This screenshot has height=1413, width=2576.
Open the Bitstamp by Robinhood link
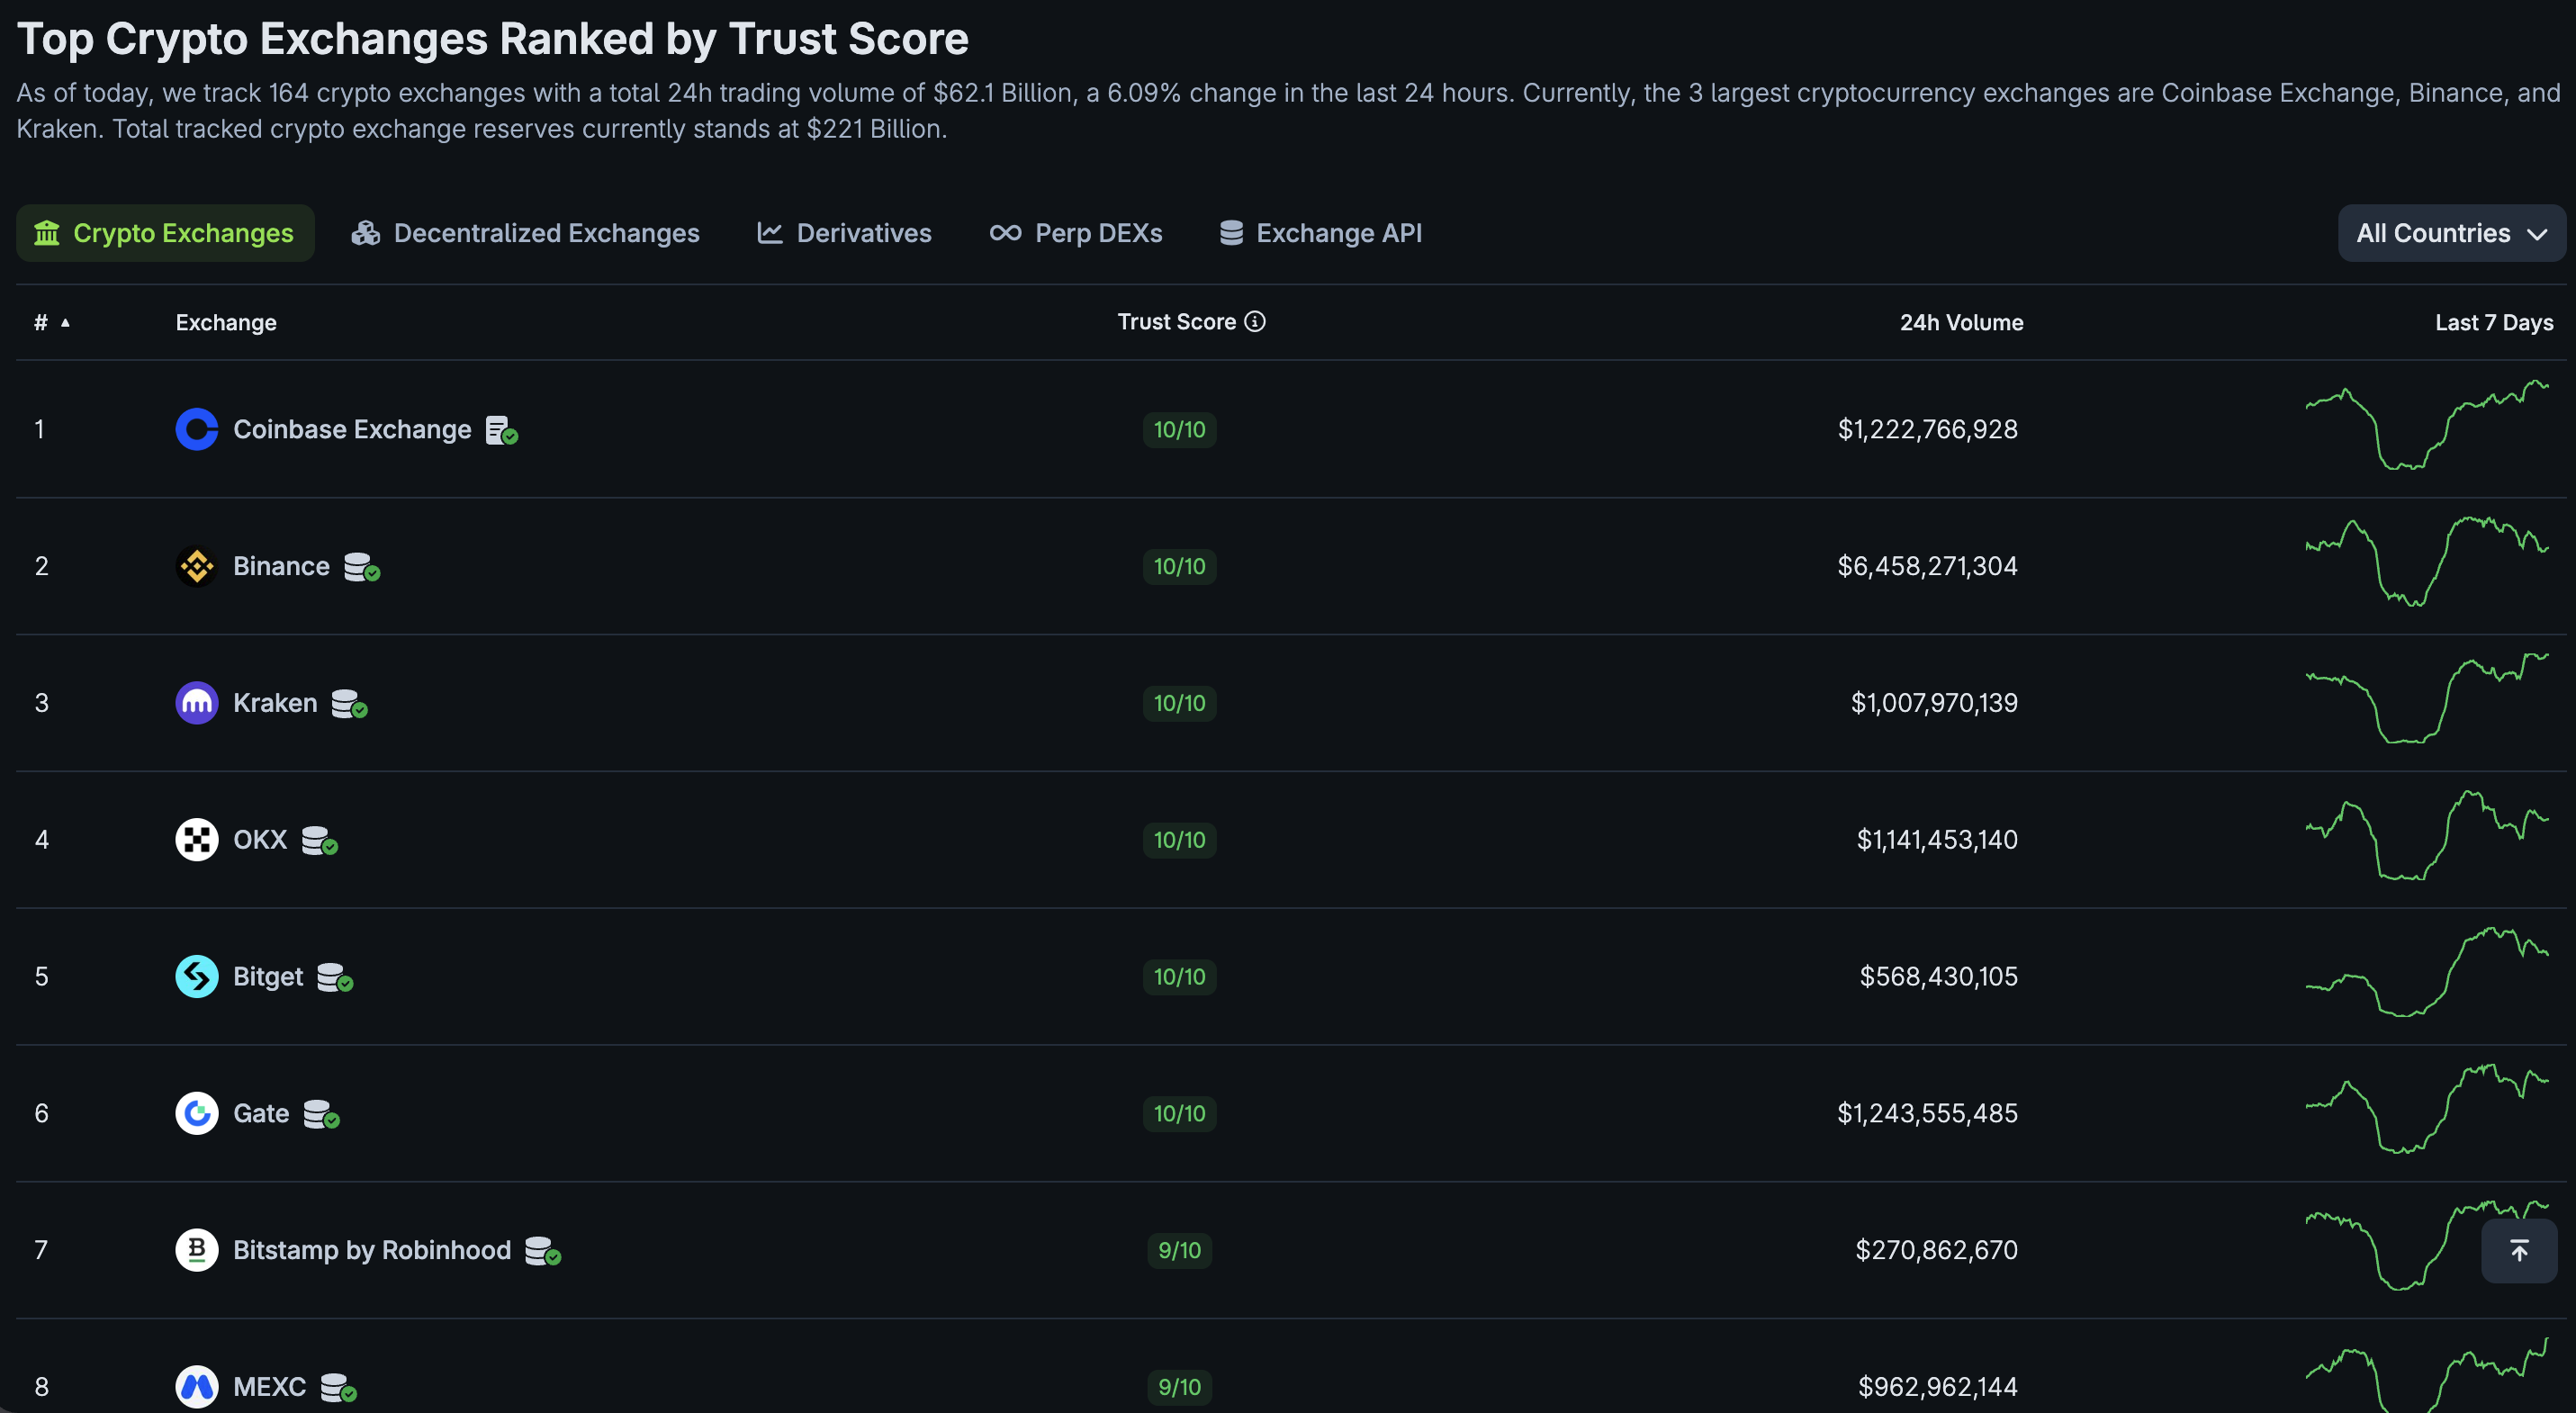tap(372, 1250)
